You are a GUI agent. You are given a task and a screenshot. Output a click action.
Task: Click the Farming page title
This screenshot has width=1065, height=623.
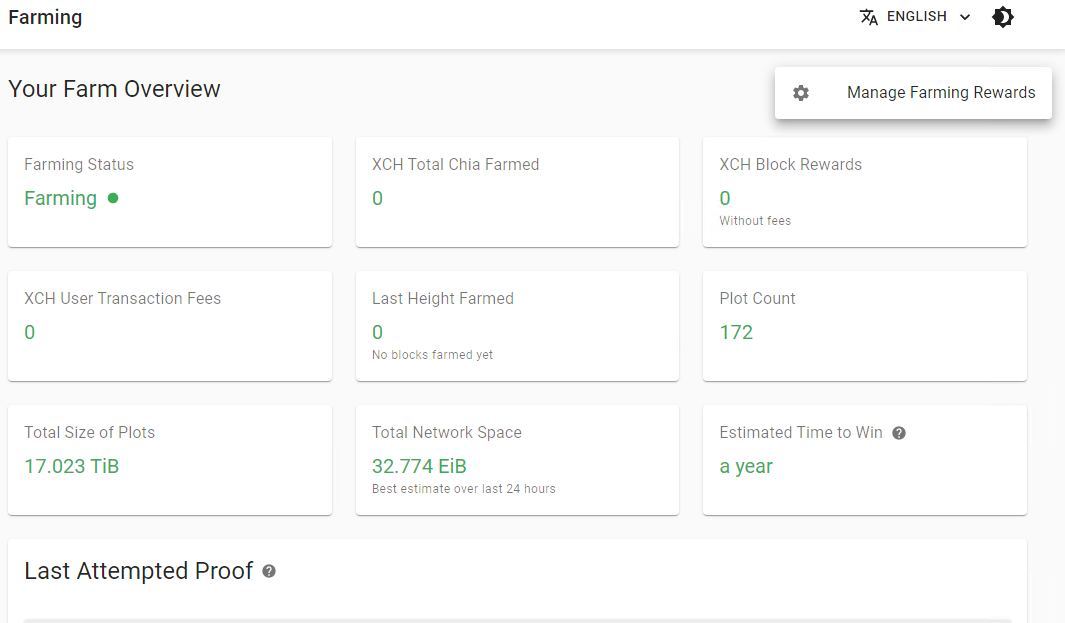[x=45, y=18]
